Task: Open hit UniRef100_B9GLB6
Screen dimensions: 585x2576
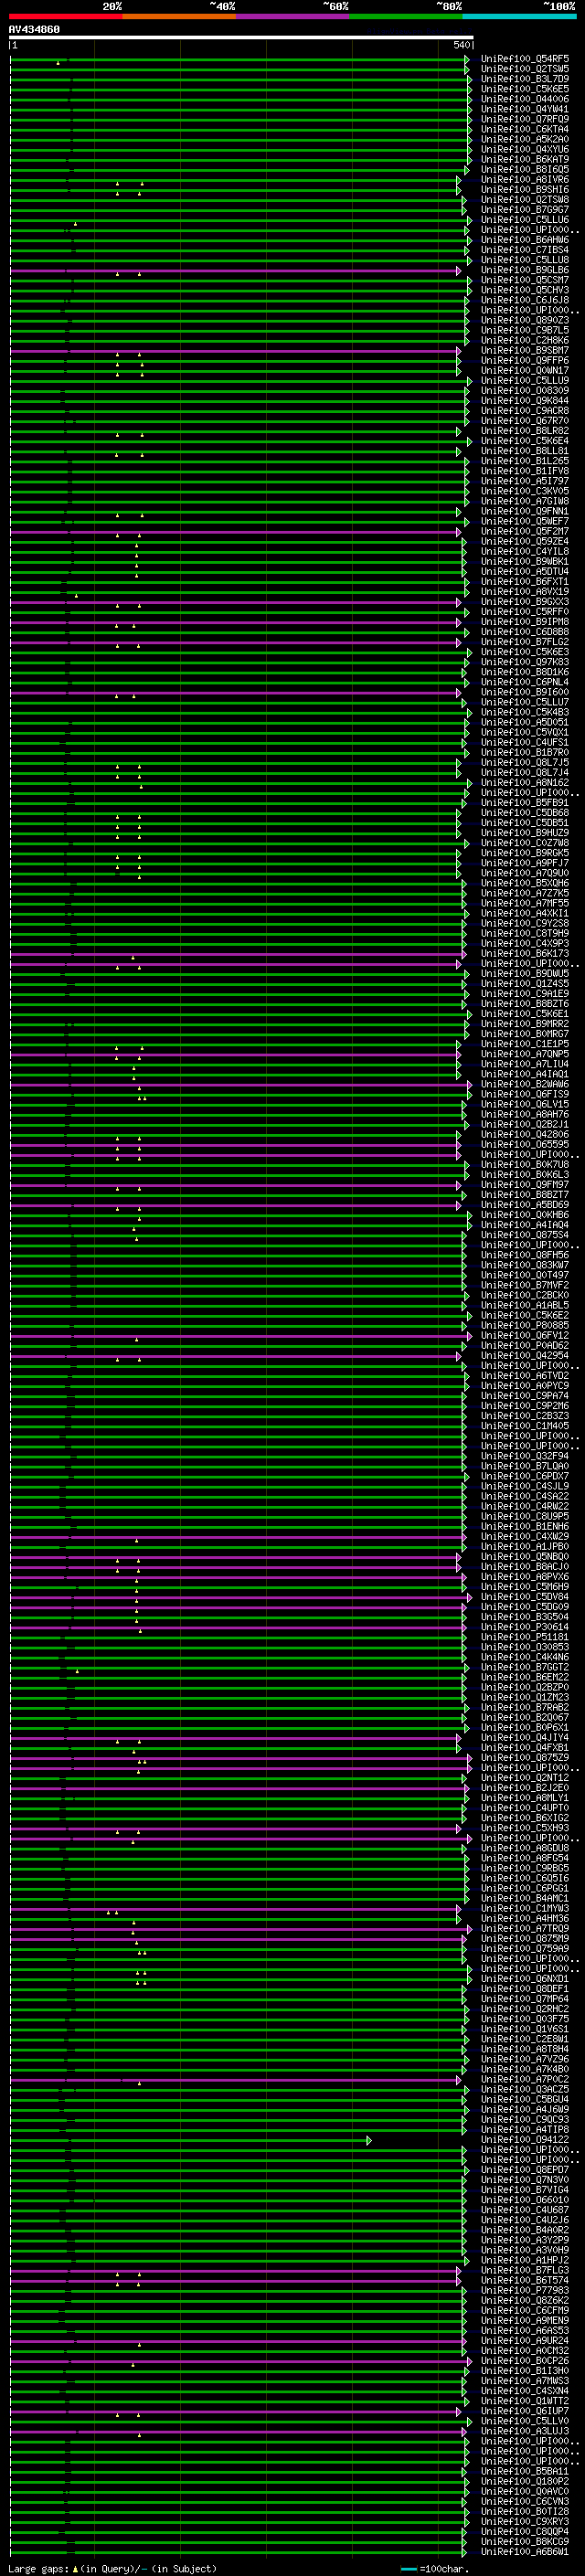Action: point(525,270)
